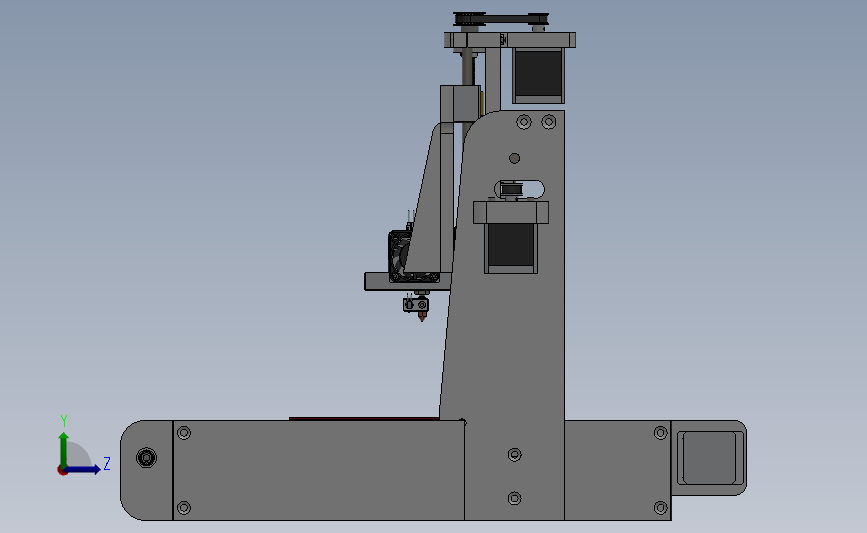The height and width of the screenshot is (533, 867).
Task: Select the upper screw near base's left end
Action: coord(184,433)
